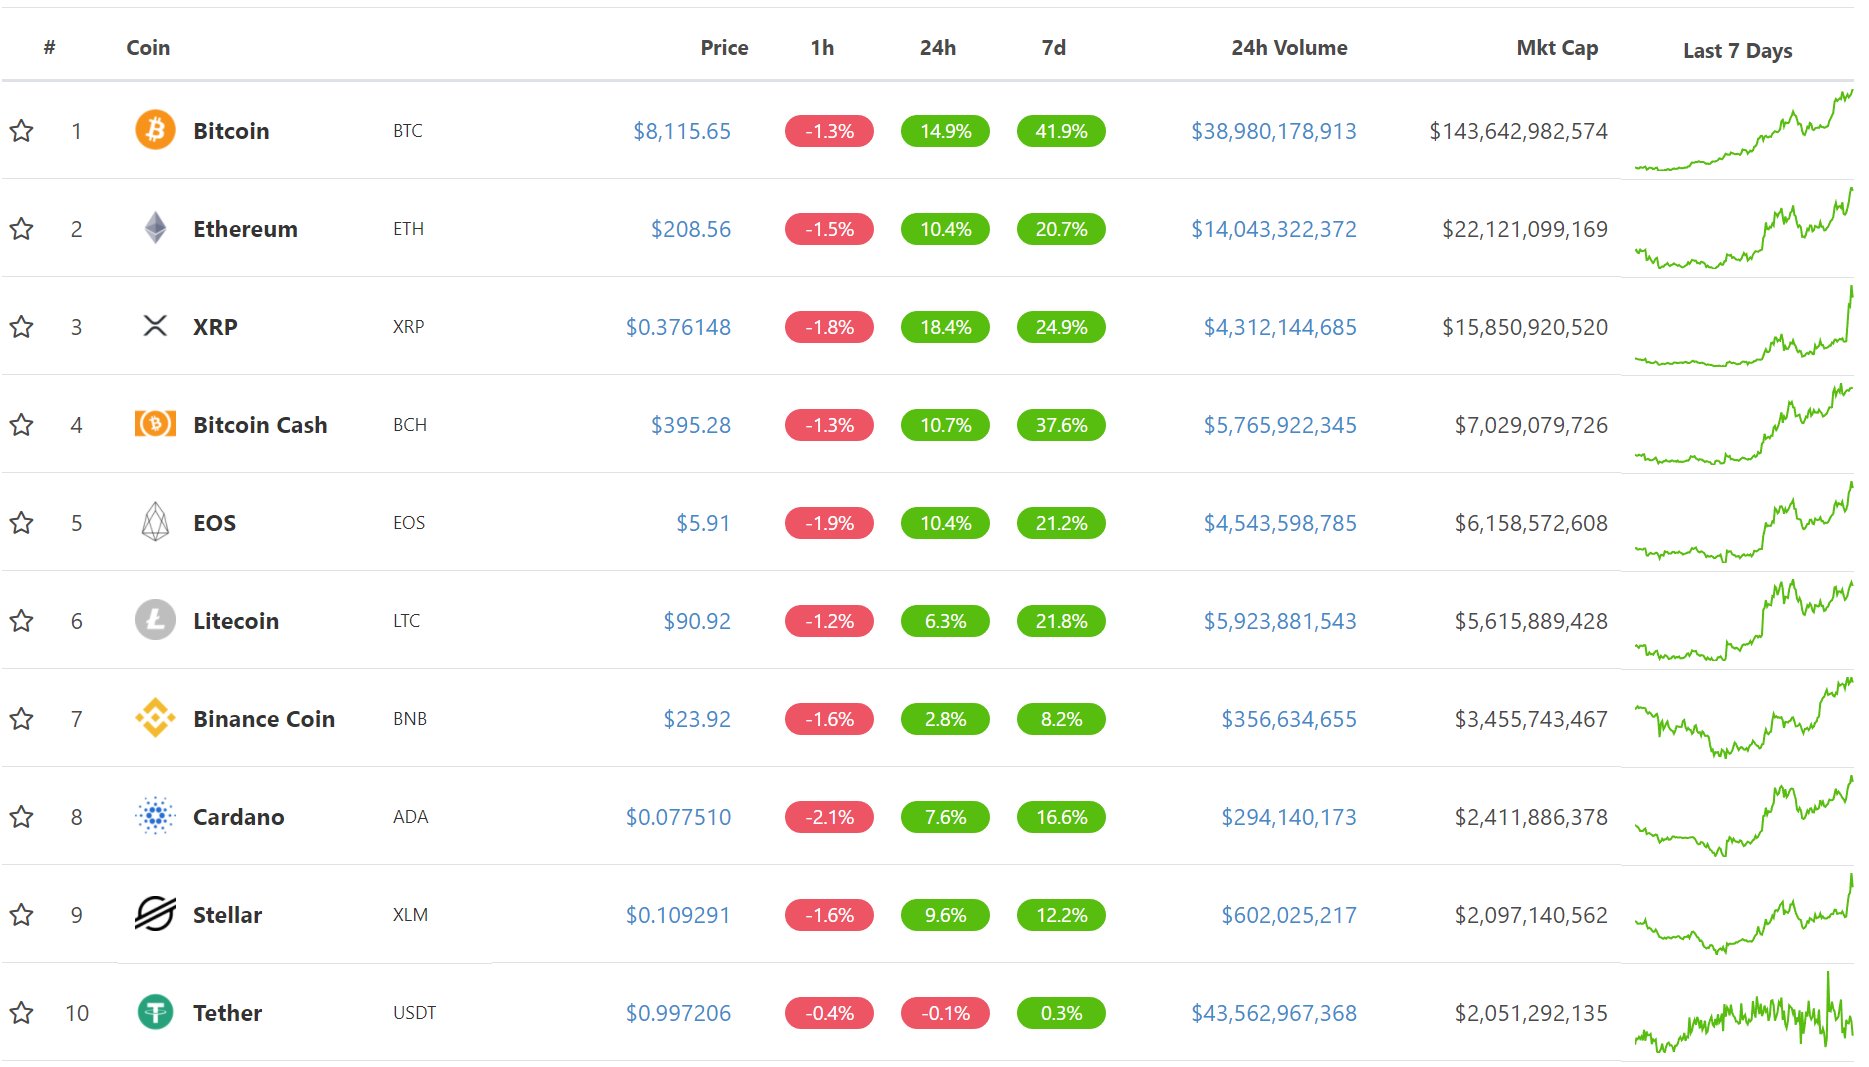This screenshot has width=1869, height=1067.
Task: Open the Binance Coin name link
Action: tap(264, 718)
